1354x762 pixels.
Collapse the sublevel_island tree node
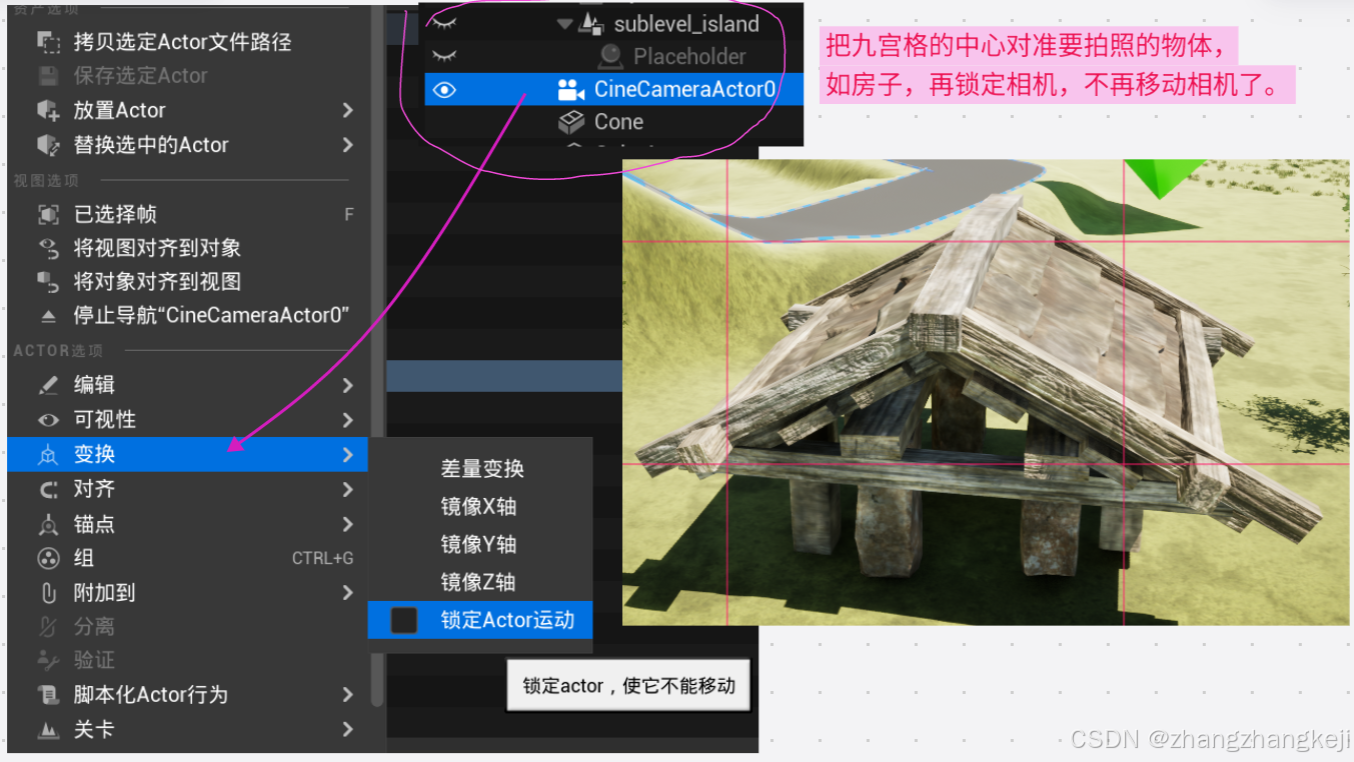(565, 21)
